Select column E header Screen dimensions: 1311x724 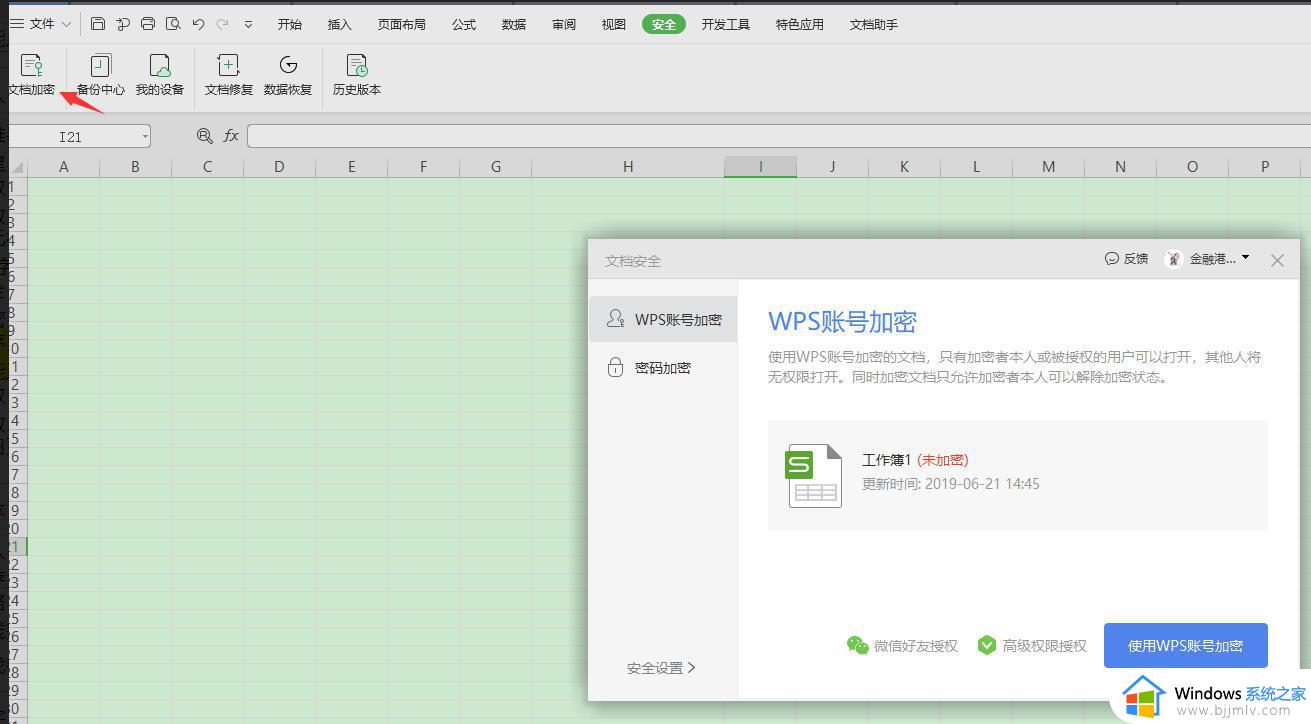[351, 167]
